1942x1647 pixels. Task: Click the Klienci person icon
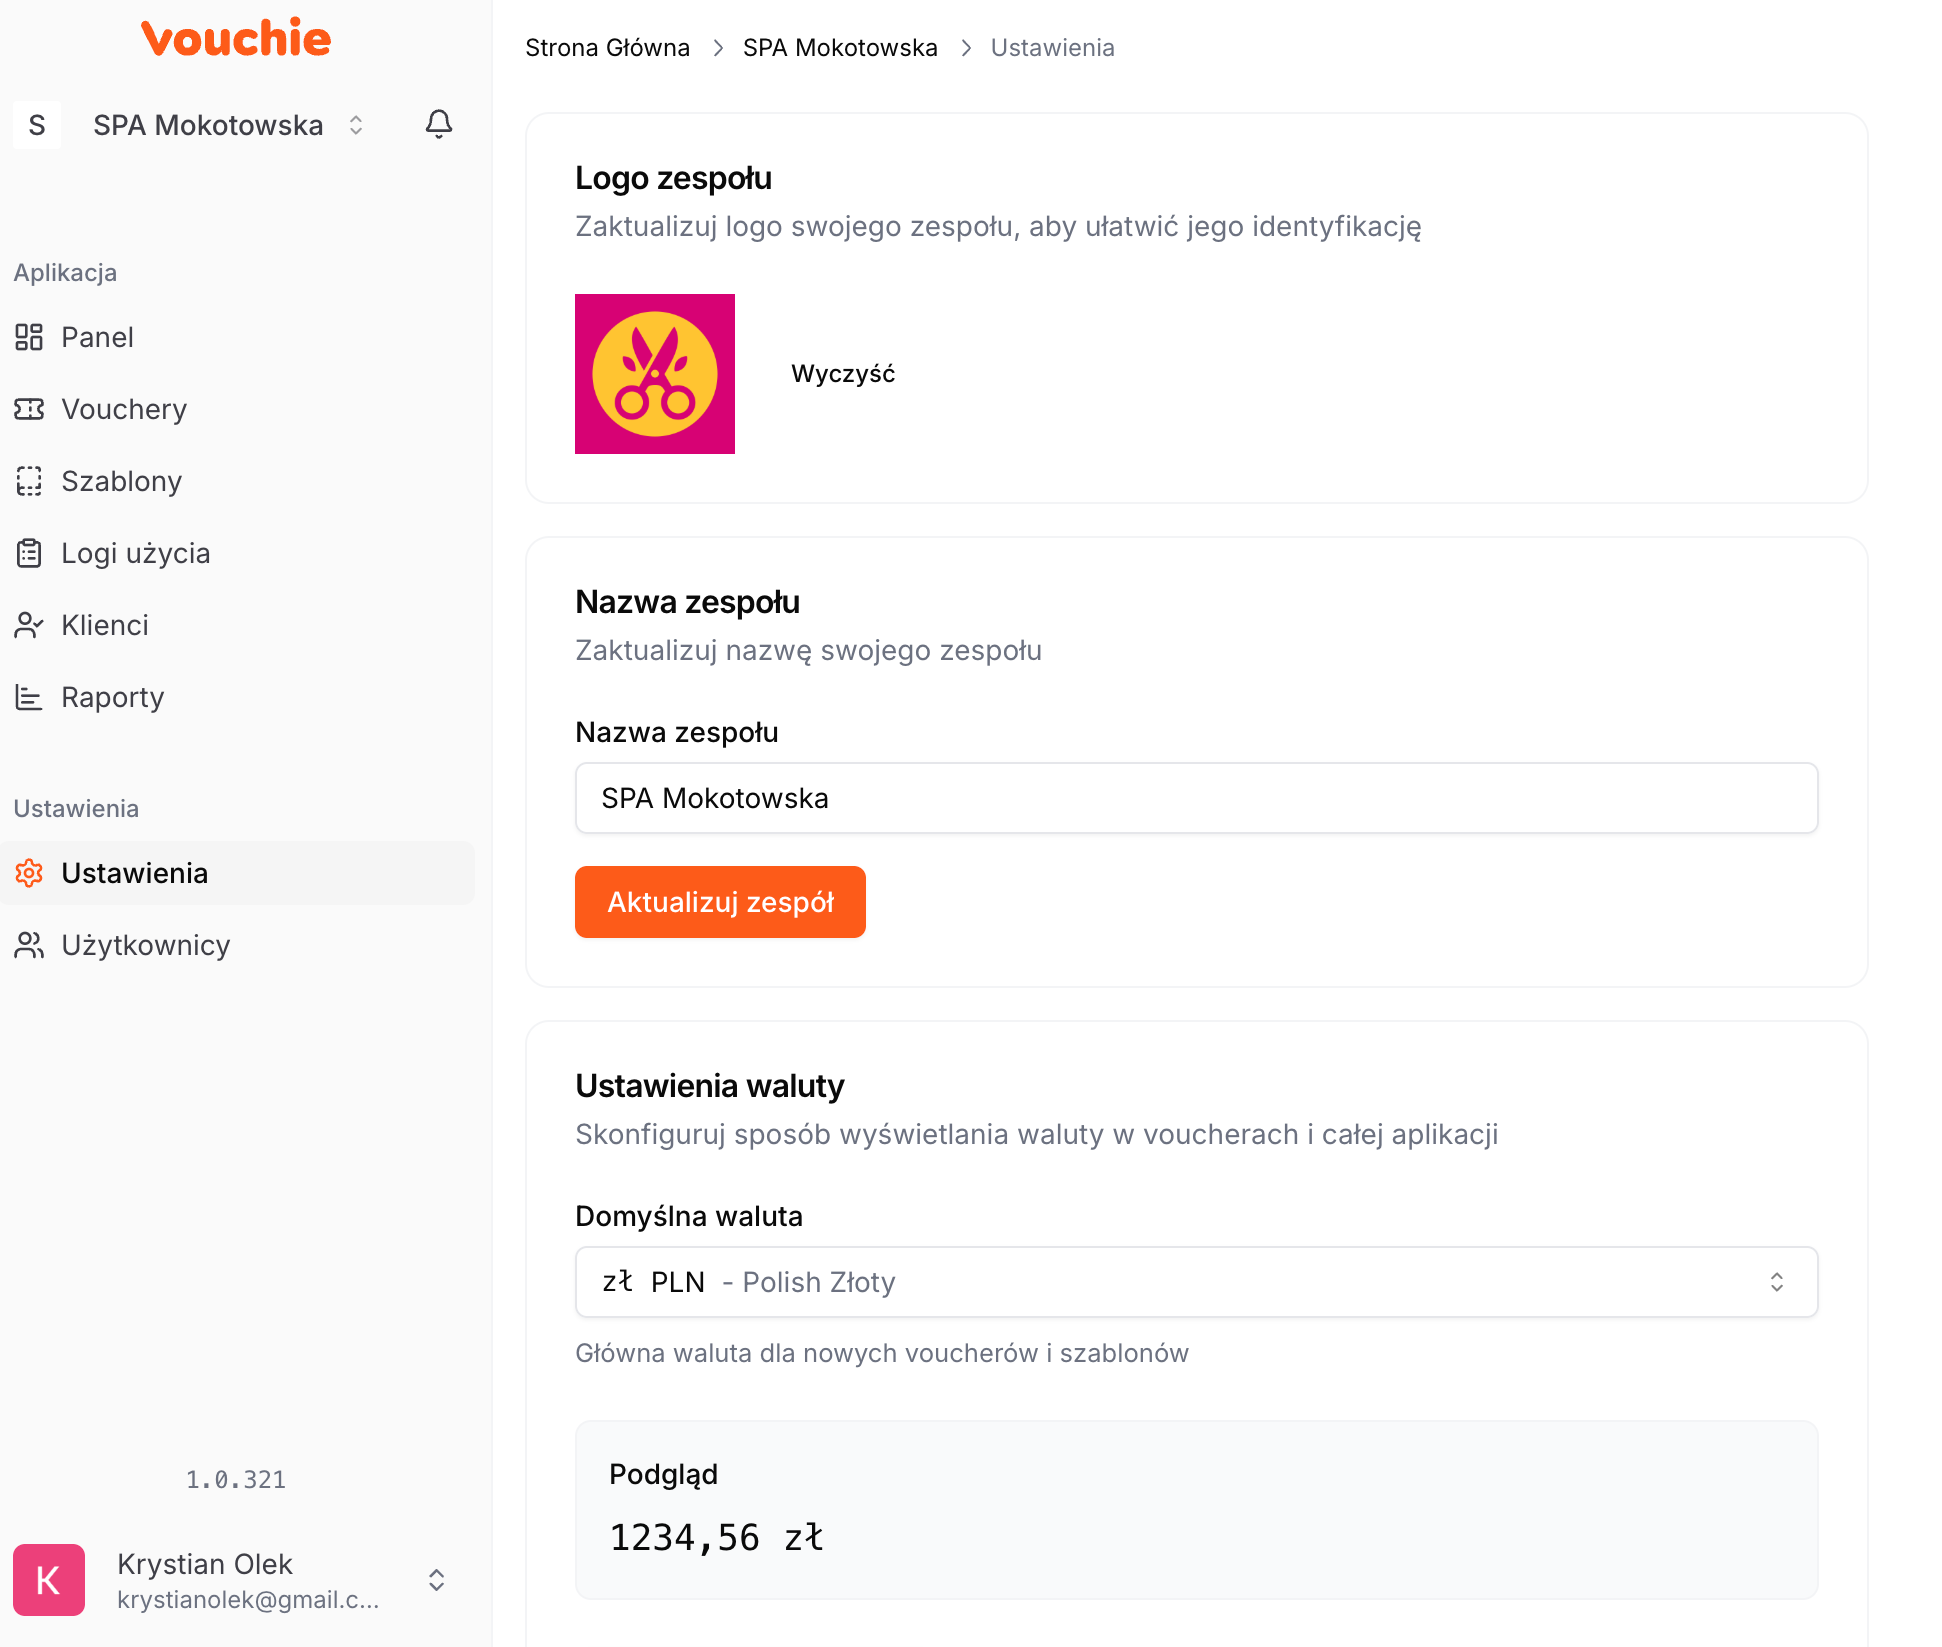click(29, 625)
